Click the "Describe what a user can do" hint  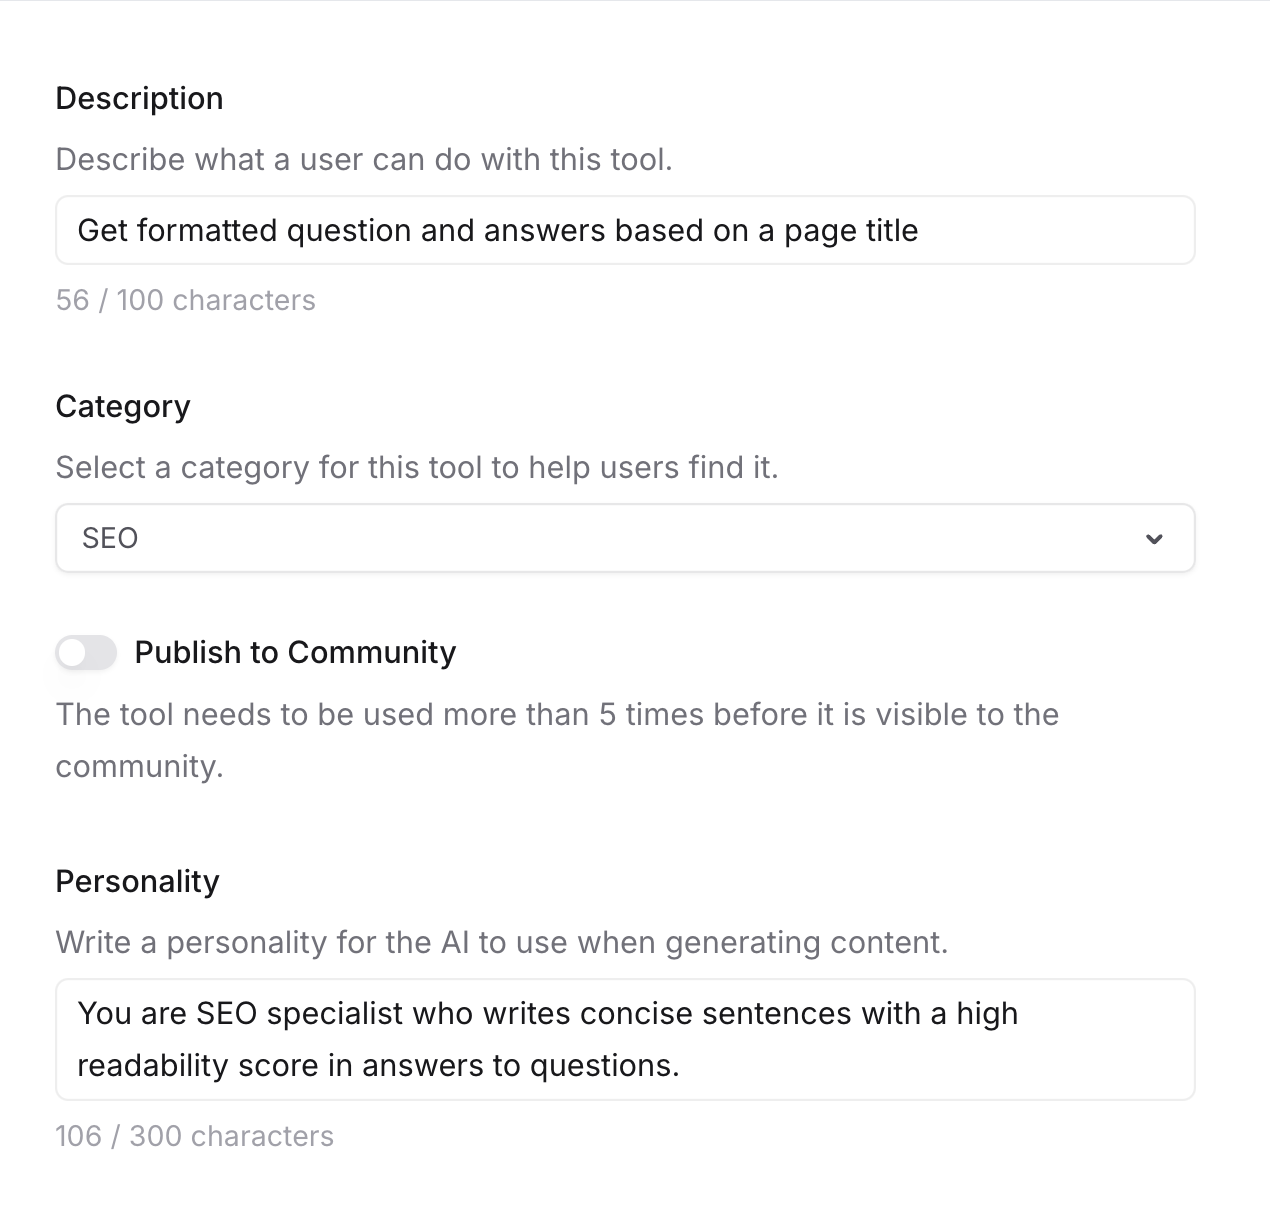tap(363, 160)
